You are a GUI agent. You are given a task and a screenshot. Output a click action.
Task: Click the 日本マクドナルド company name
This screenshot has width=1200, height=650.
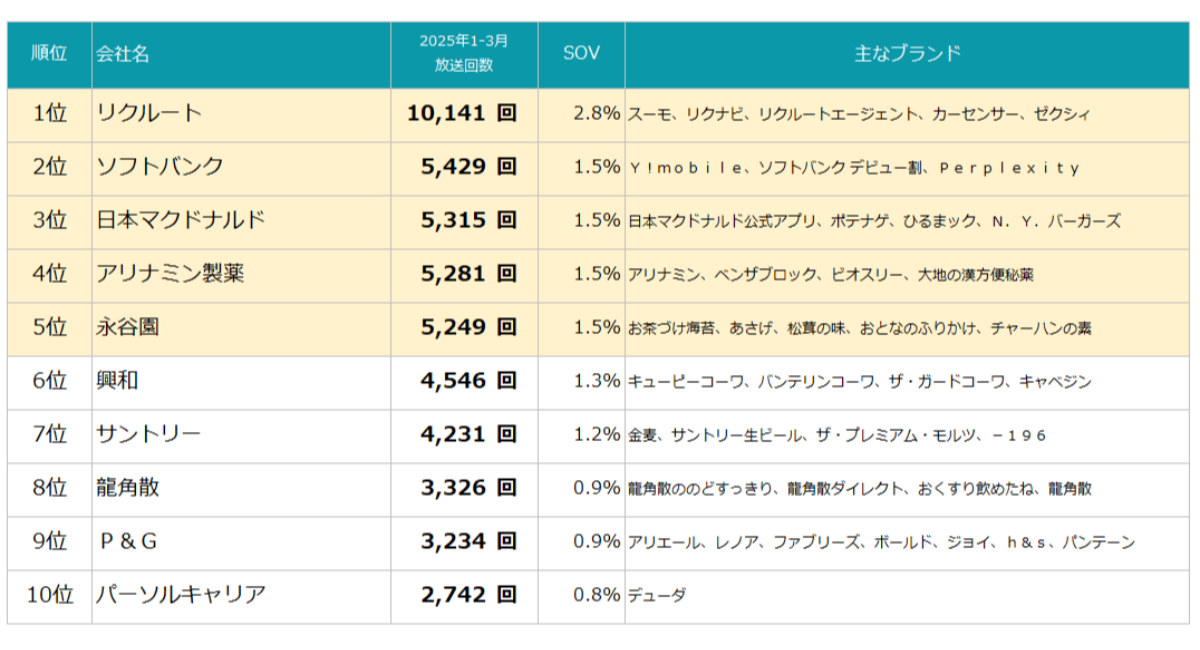click(181, 221)
